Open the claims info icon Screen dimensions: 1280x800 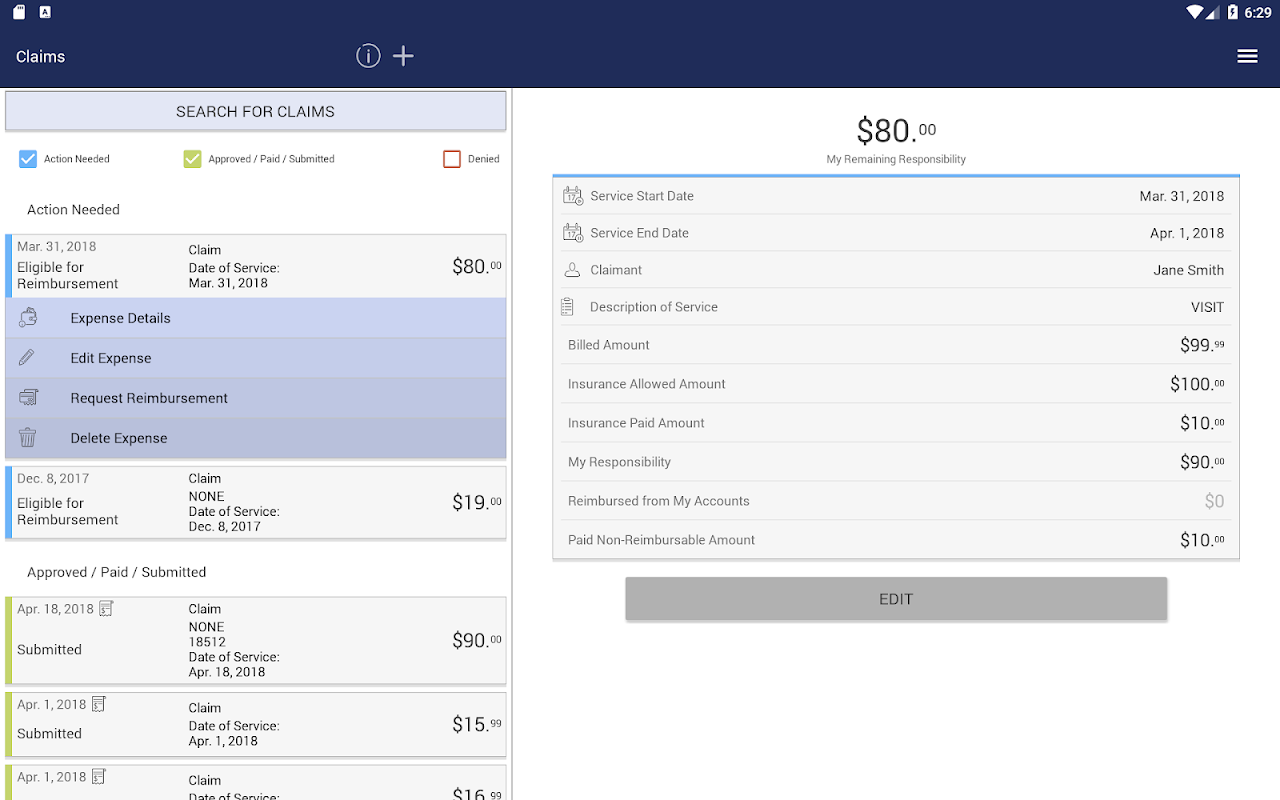(x=368, y=56)
